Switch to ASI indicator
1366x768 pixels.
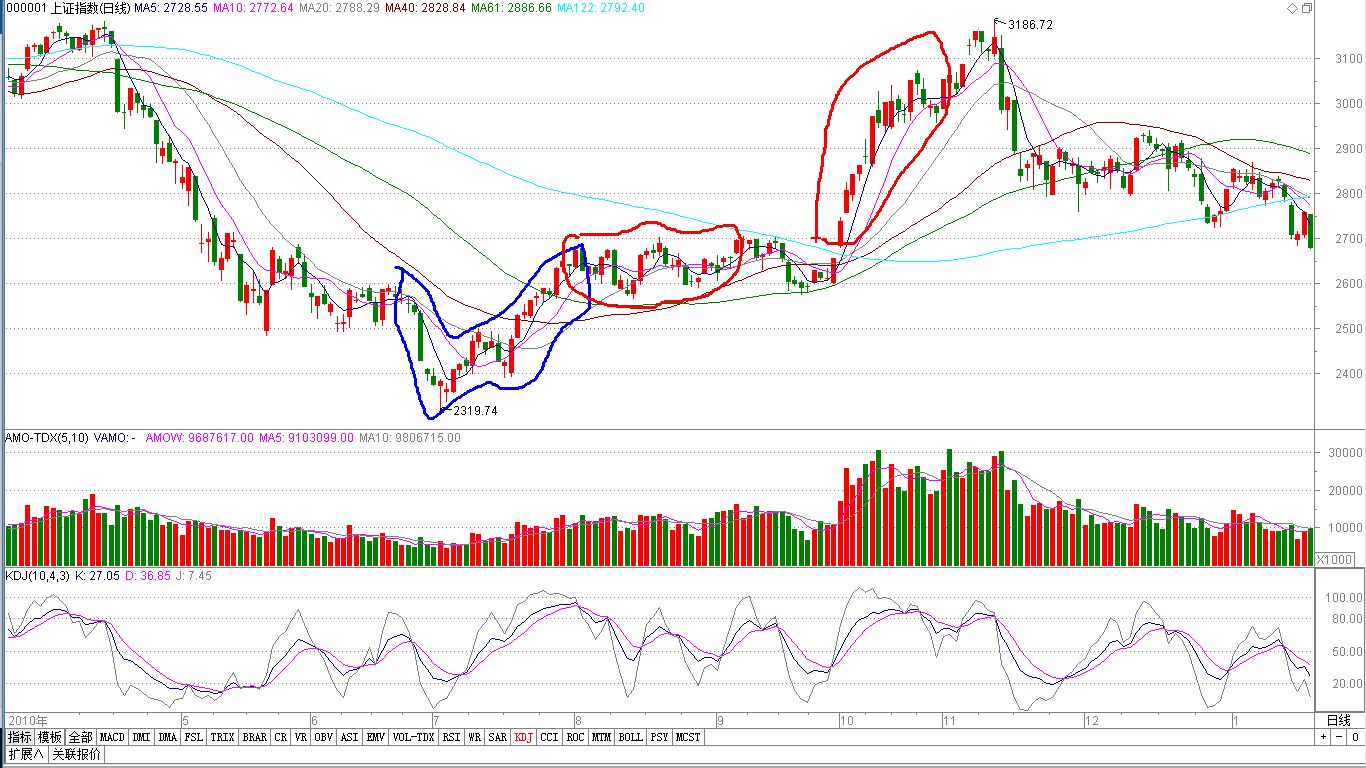[x=350, y=737]
